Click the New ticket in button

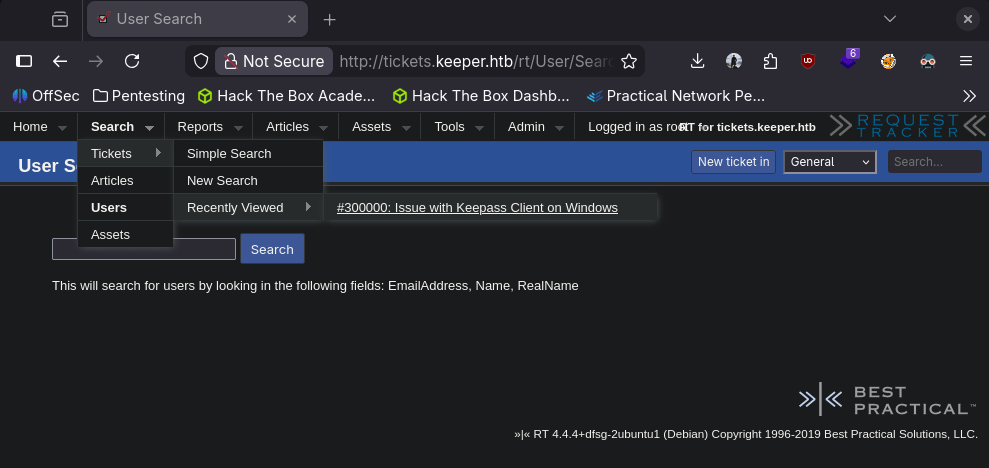(x=733, y=162)
